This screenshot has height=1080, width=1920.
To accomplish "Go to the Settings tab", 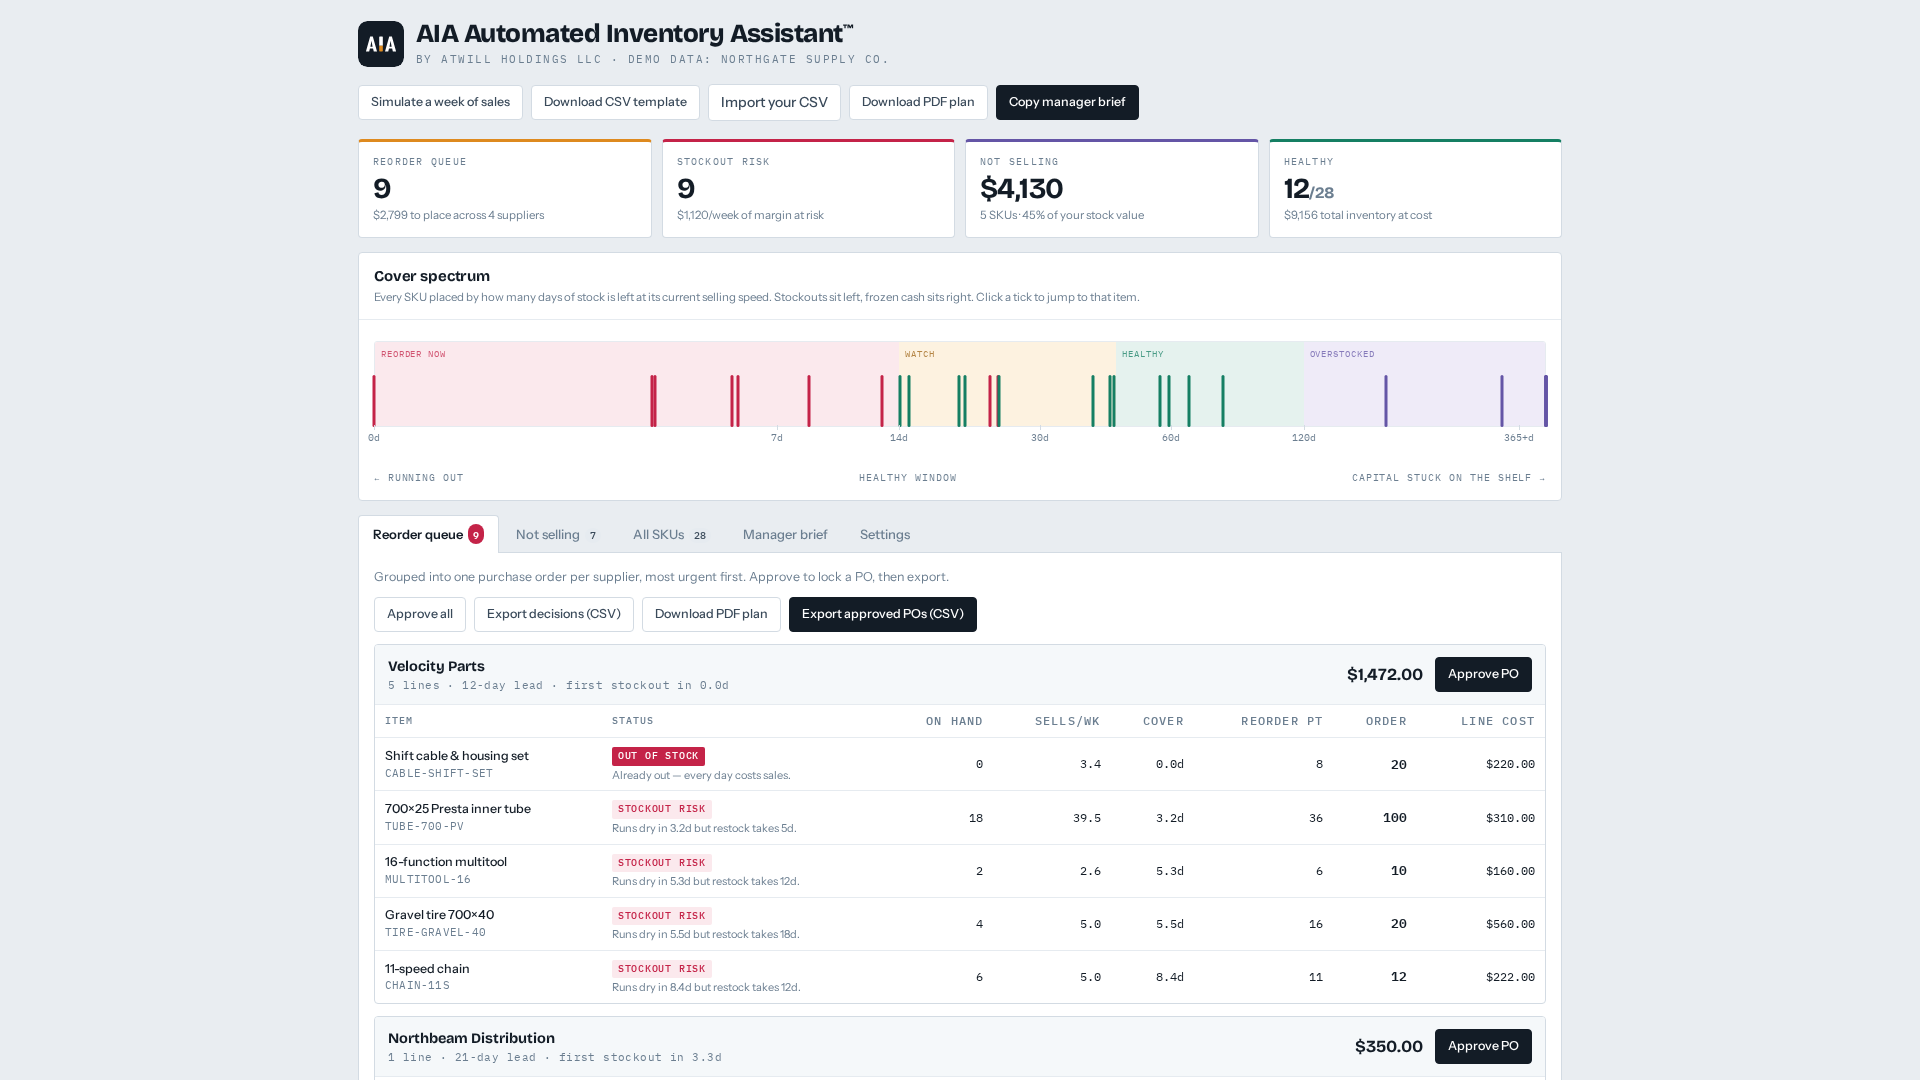I will click(x=885, y=535).
